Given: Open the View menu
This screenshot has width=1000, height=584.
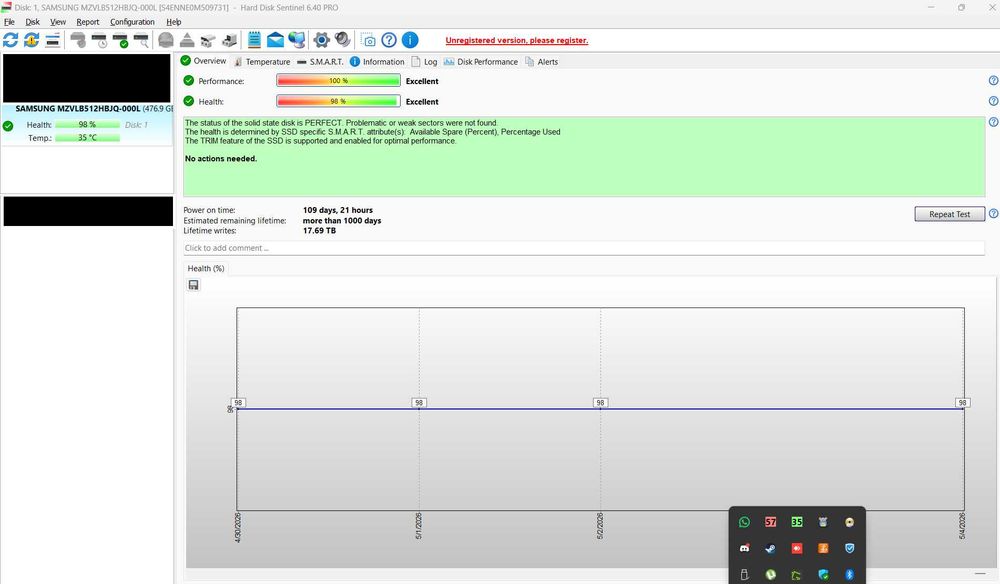Looking at the screenshot, I should click(x=58, y=22).
